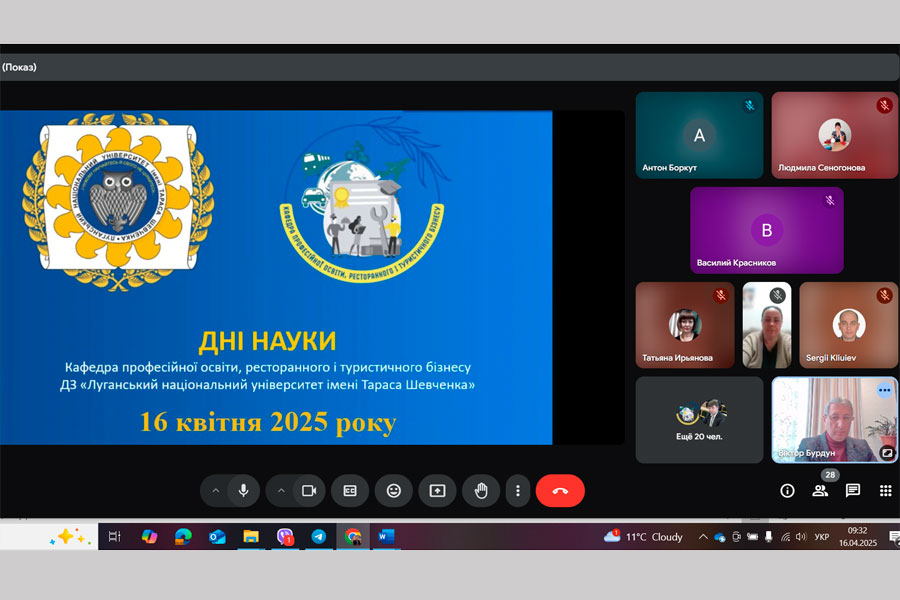This screenshot has width=900, height=600.
Task: Launch Copilot from the taskbar
Action: click(x=149, y=536)
